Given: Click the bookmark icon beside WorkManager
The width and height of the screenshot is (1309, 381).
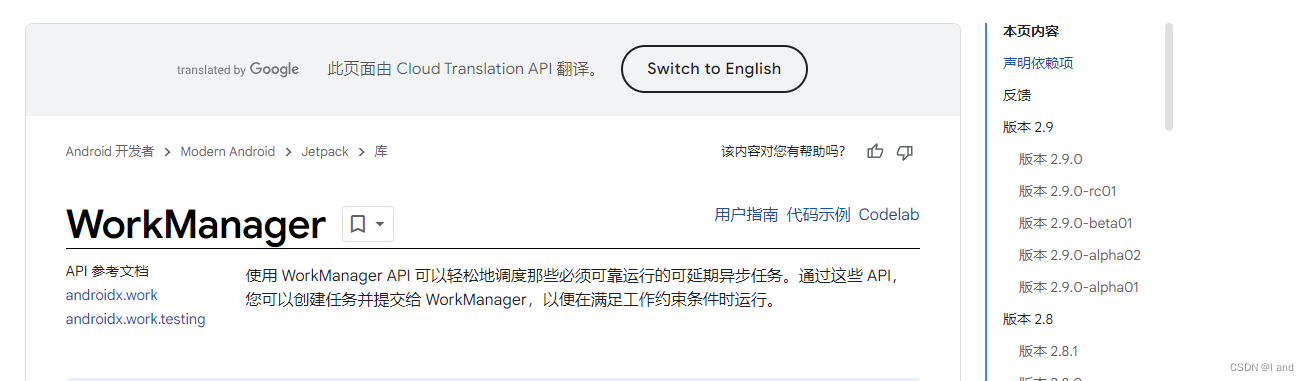Looking at the screenshot, I should coord(358,224).
